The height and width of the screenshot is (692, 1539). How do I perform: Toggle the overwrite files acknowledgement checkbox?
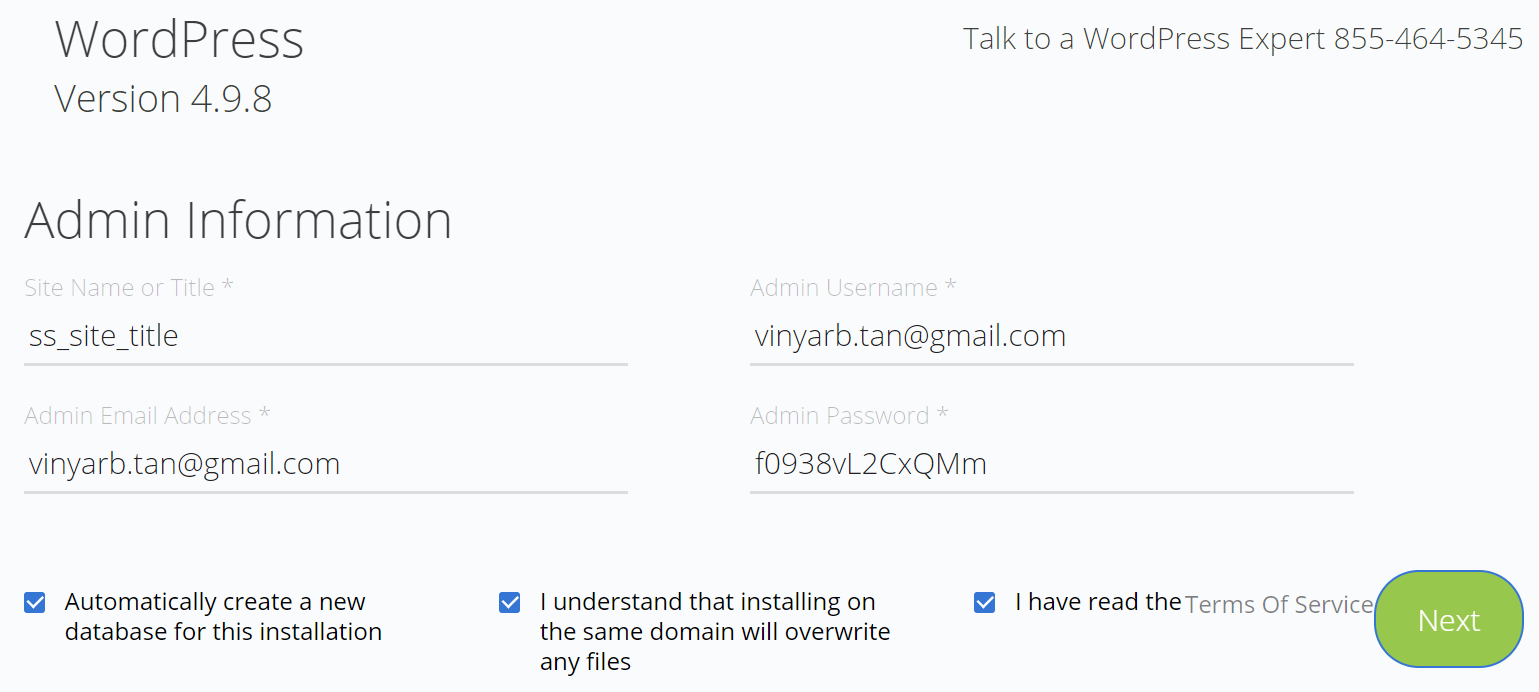[x=510, y=603]
